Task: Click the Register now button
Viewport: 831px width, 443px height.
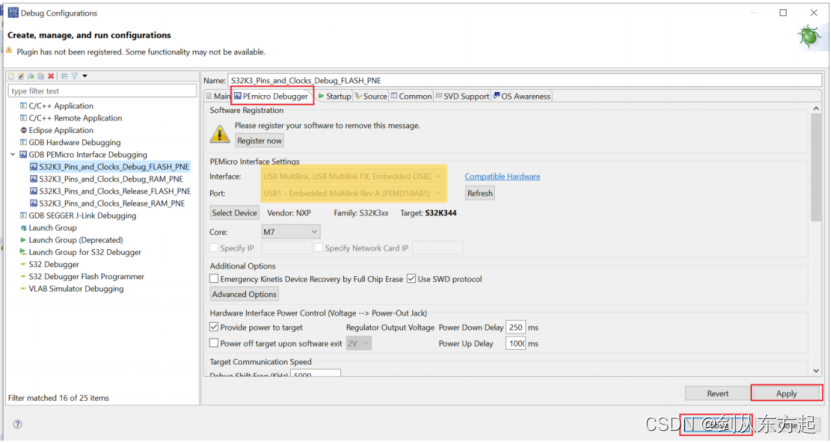Action: point(259,141)
